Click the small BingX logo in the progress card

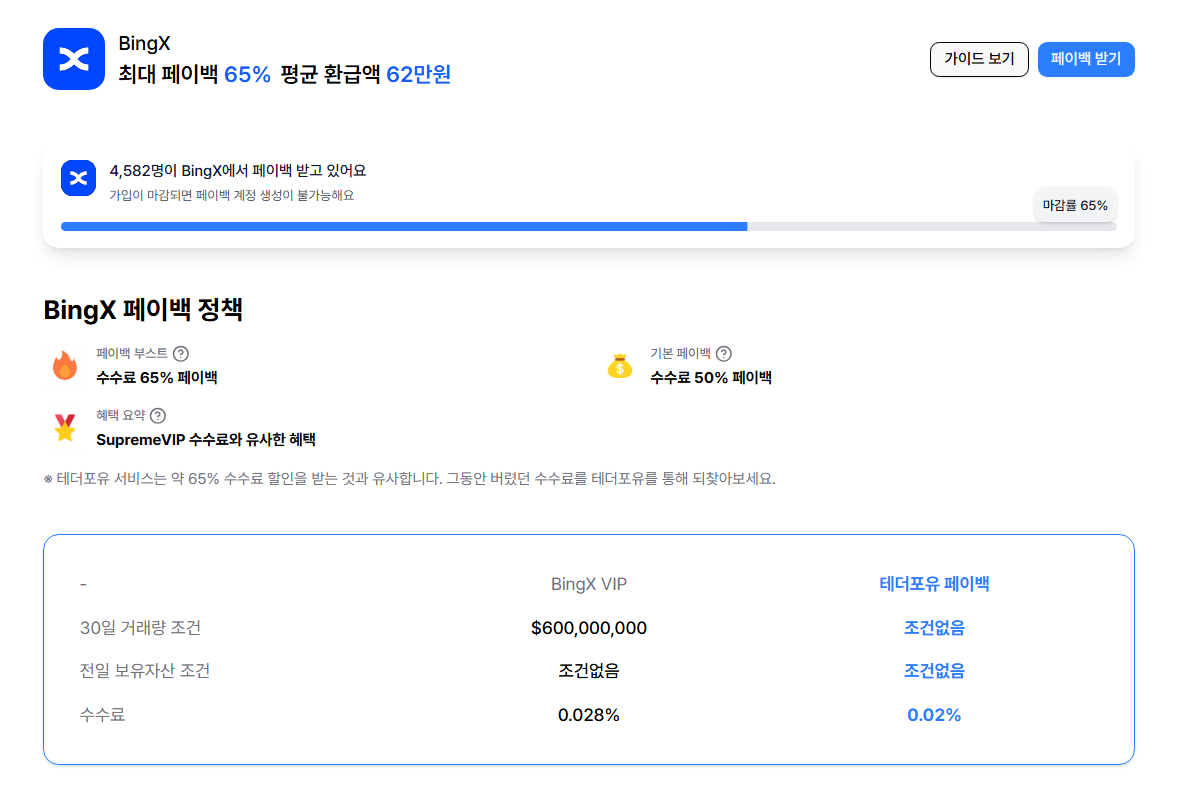(78, 177)
